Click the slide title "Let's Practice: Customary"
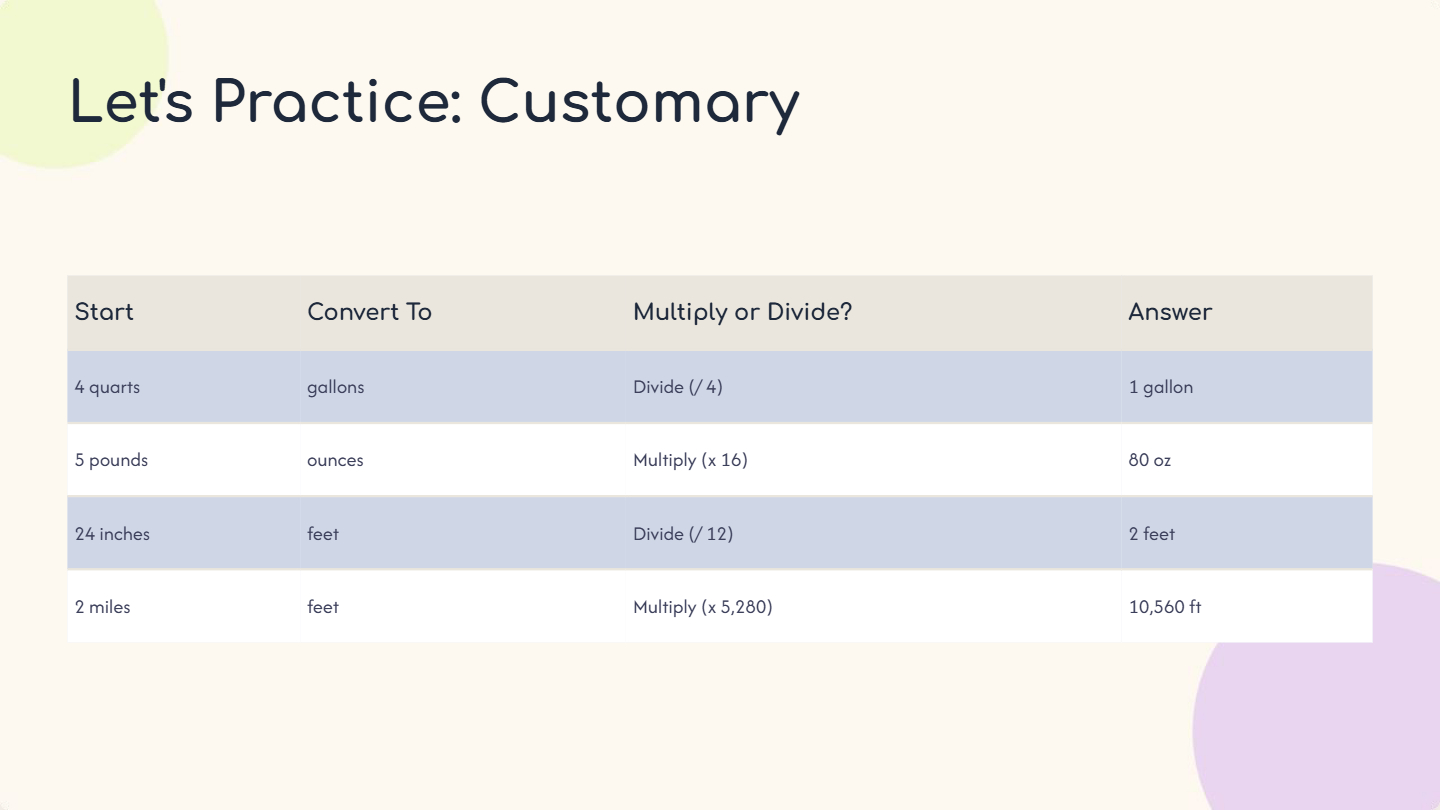This screenshot has width=1440, height=810. [x=435, y=102]
